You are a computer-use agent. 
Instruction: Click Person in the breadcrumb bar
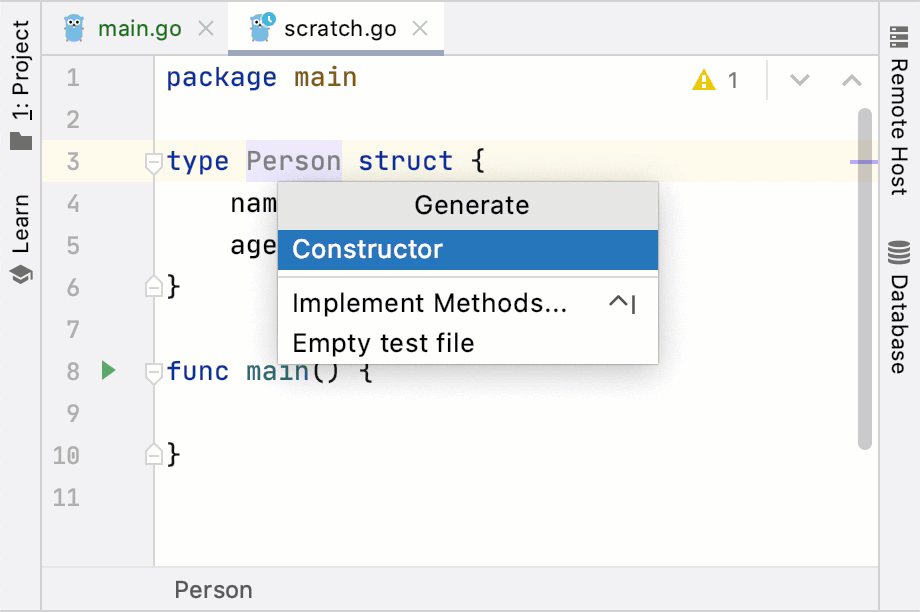point(213,590)
